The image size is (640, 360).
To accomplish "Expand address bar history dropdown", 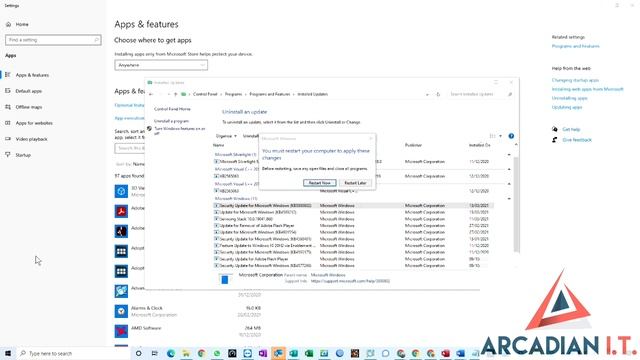I will click(x=427, y=94).
